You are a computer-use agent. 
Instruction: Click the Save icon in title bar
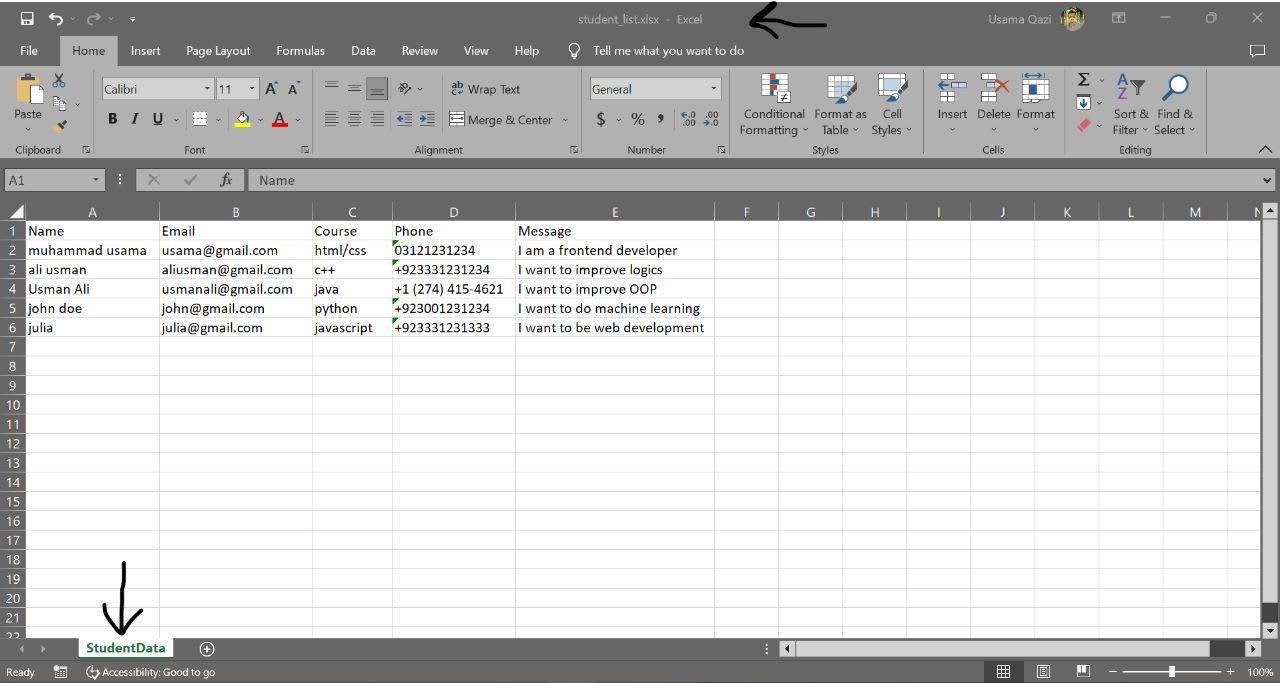click(x=27, y=19)
